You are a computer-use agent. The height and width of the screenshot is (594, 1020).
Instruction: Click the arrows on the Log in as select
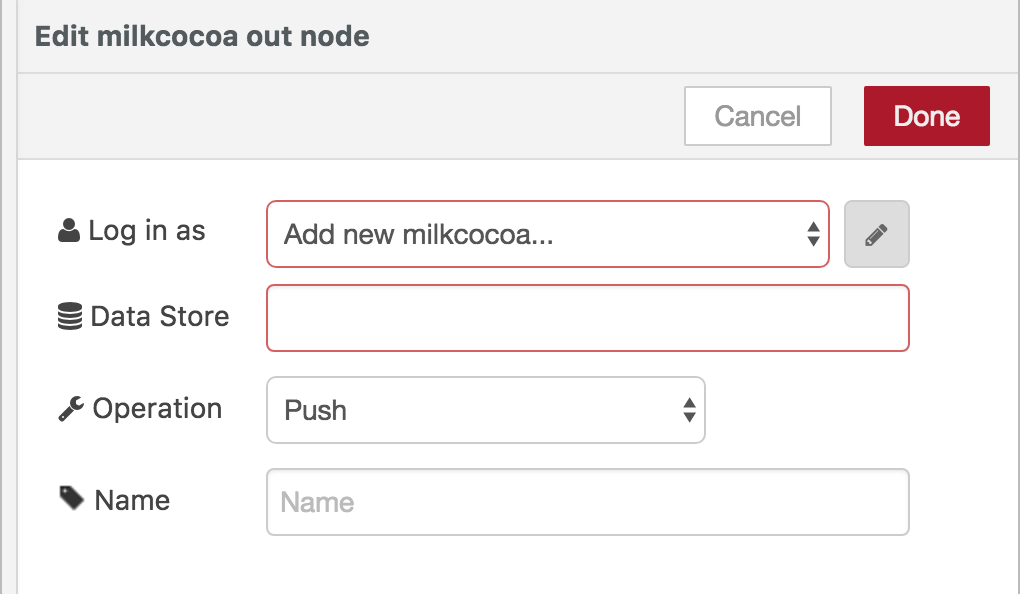(x=813, y=235)
